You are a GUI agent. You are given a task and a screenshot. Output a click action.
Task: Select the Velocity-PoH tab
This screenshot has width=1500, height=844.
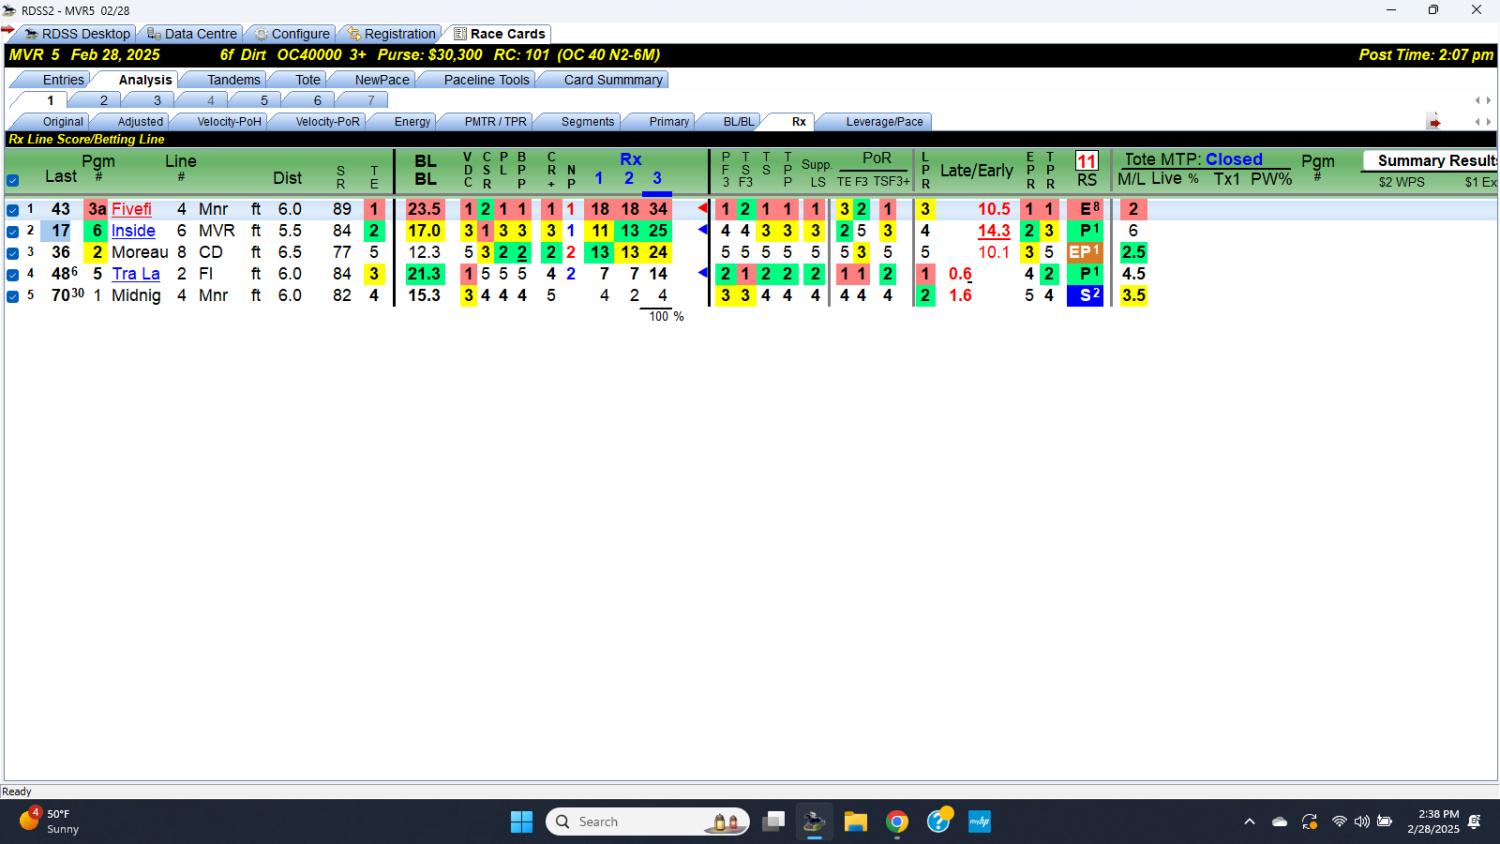click(x=228, y=122)
